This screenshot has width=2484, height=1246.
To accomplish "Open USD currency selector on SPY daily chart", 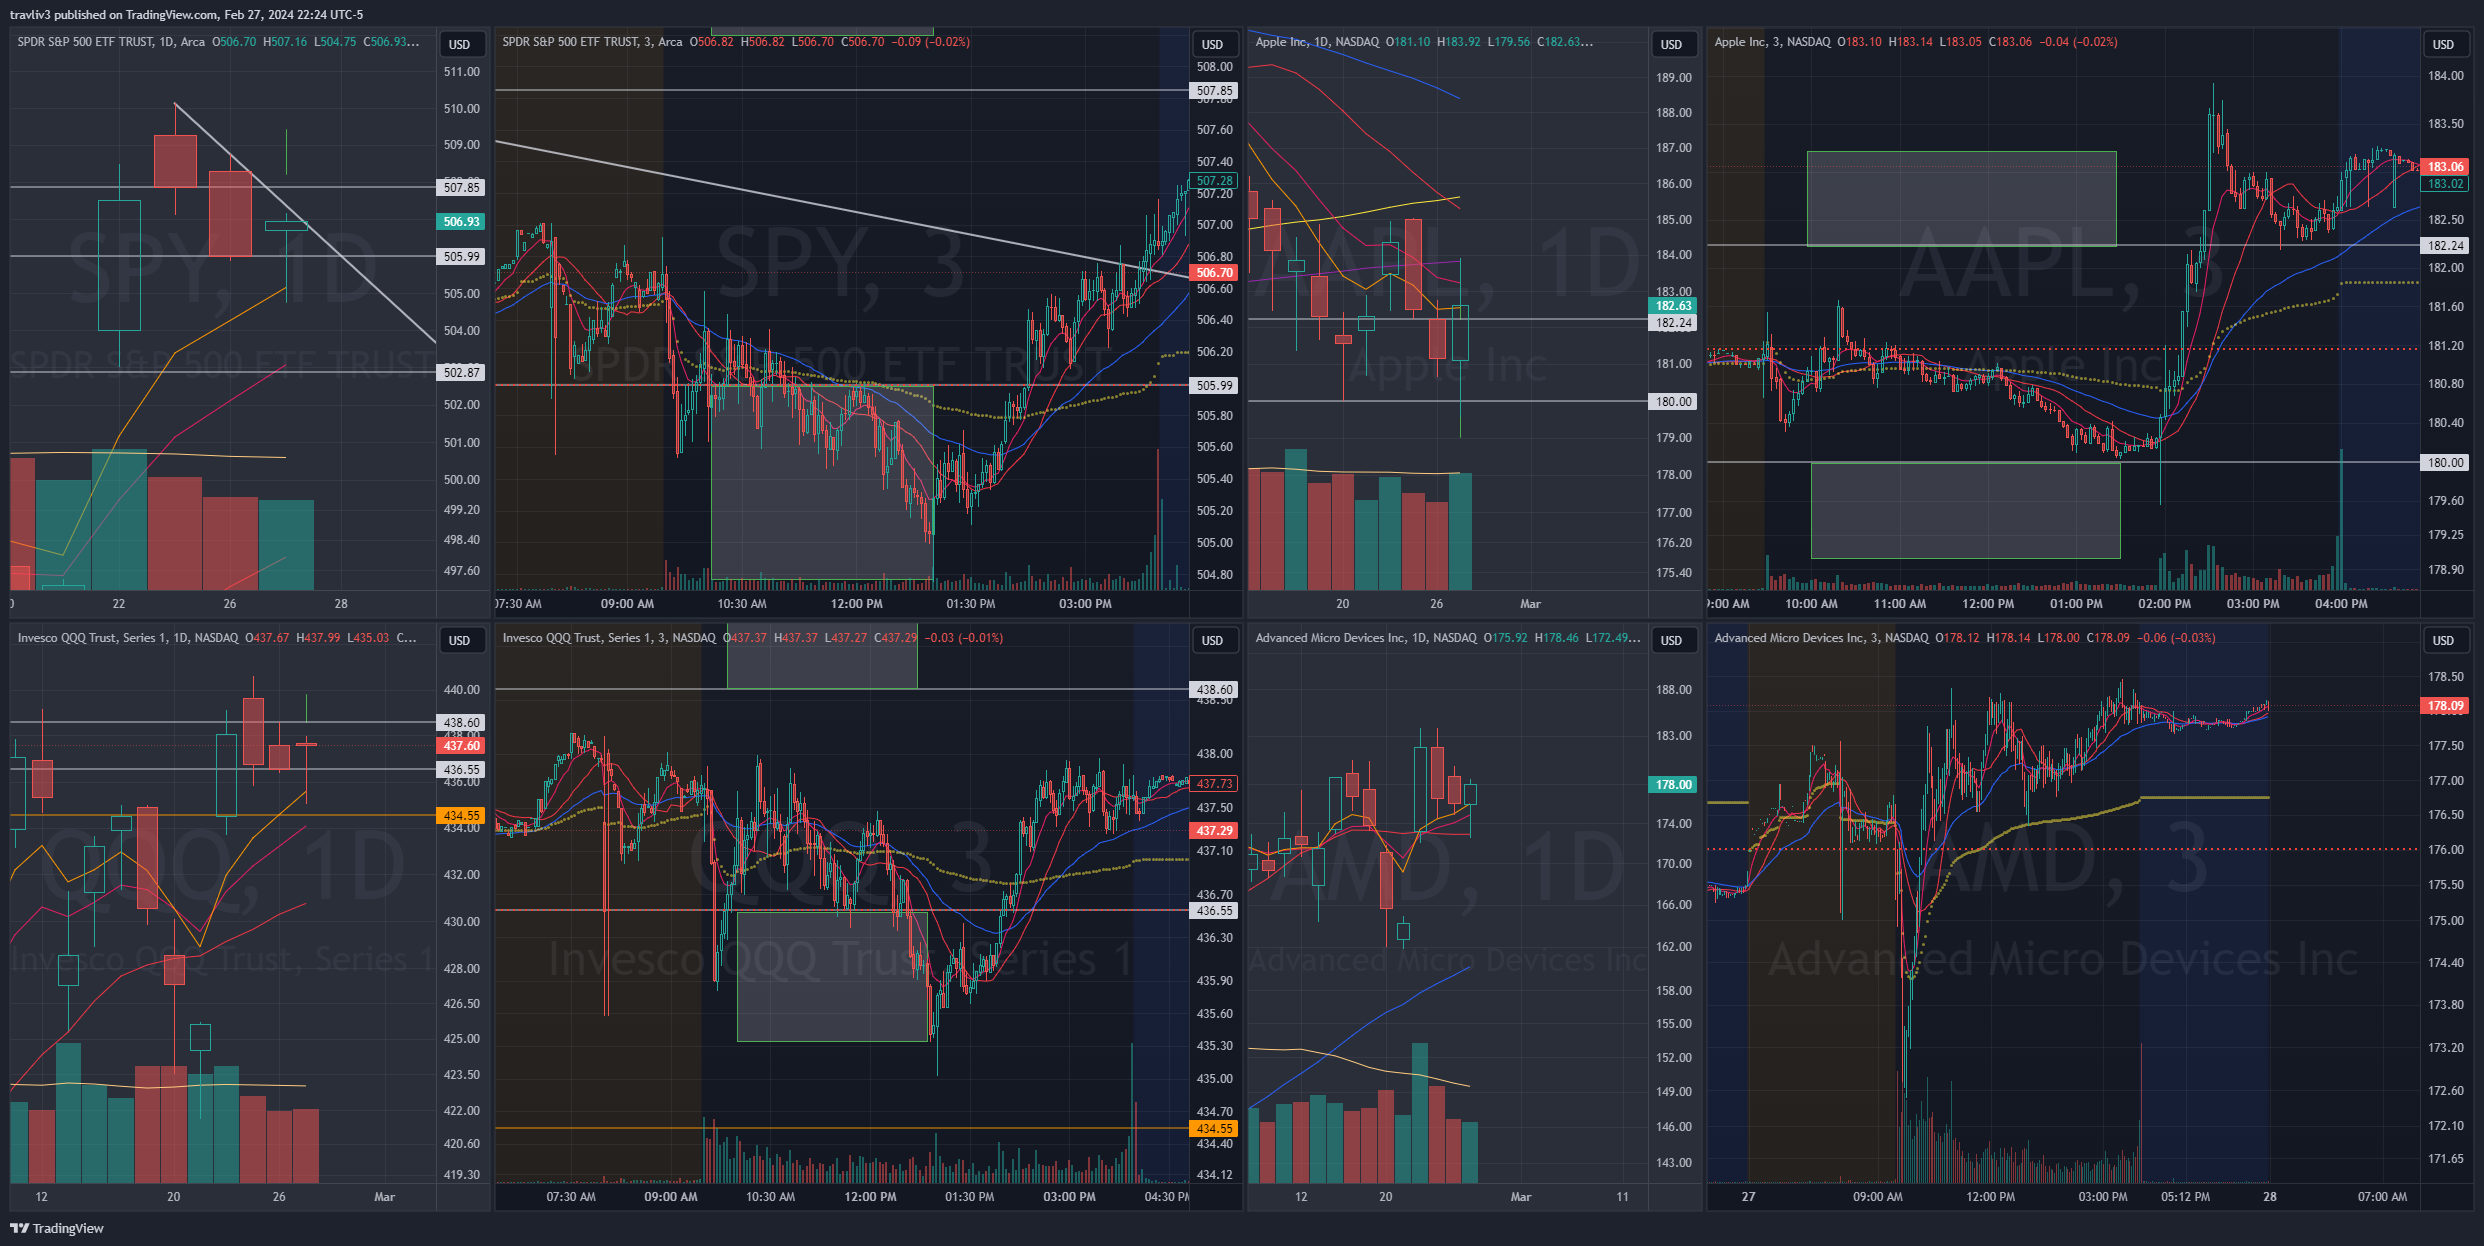I will [x=460, y=44].
